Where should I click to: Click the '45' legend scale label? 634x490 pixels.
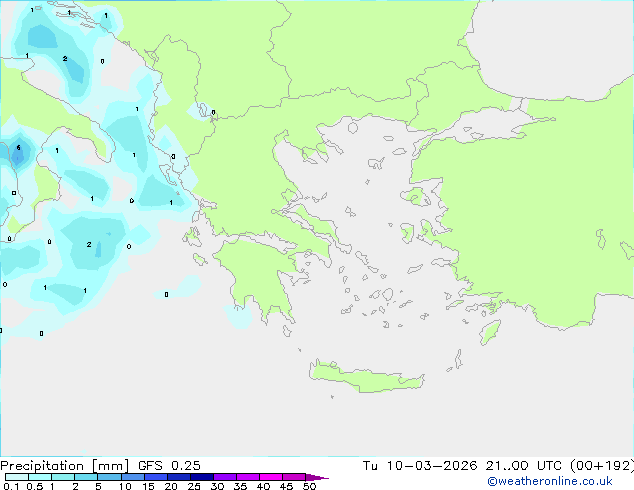286,486
